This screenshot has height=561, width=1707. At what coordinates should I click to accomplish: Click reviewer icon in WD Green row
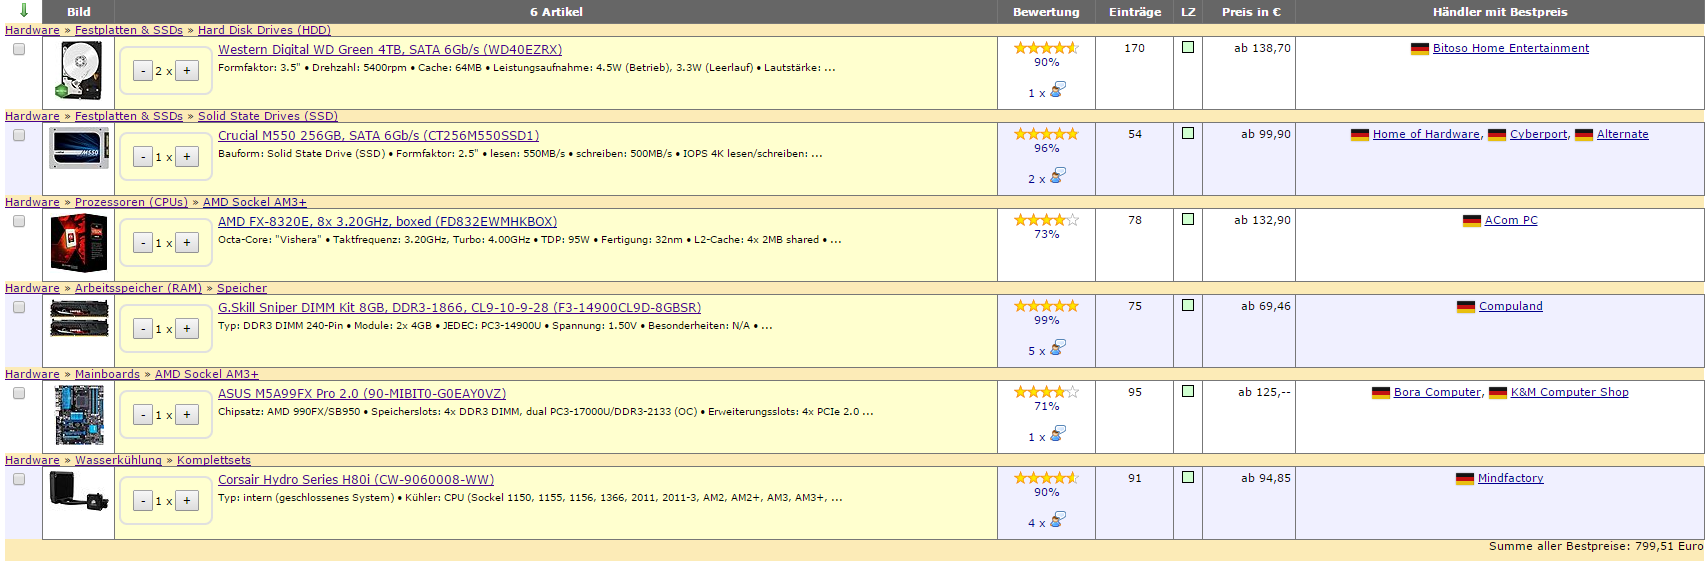(x=1058, y=89)
